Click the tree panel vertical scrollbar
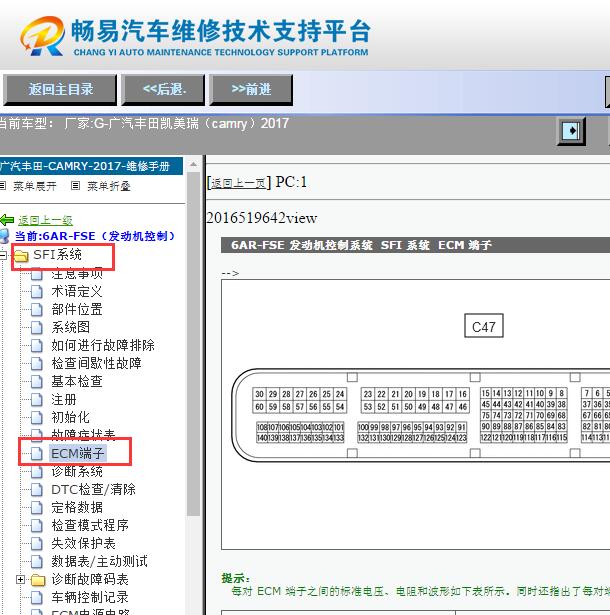Image resolution: width=610 pixels, height=615 pixels. point(193,344)
